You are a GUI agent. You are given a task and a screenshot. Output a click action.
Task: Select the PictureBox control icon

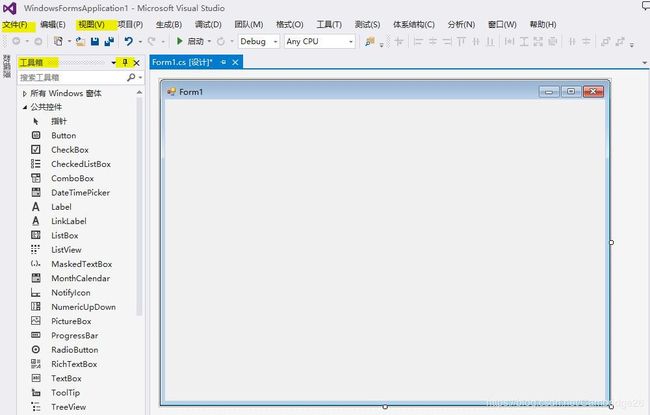36,321
